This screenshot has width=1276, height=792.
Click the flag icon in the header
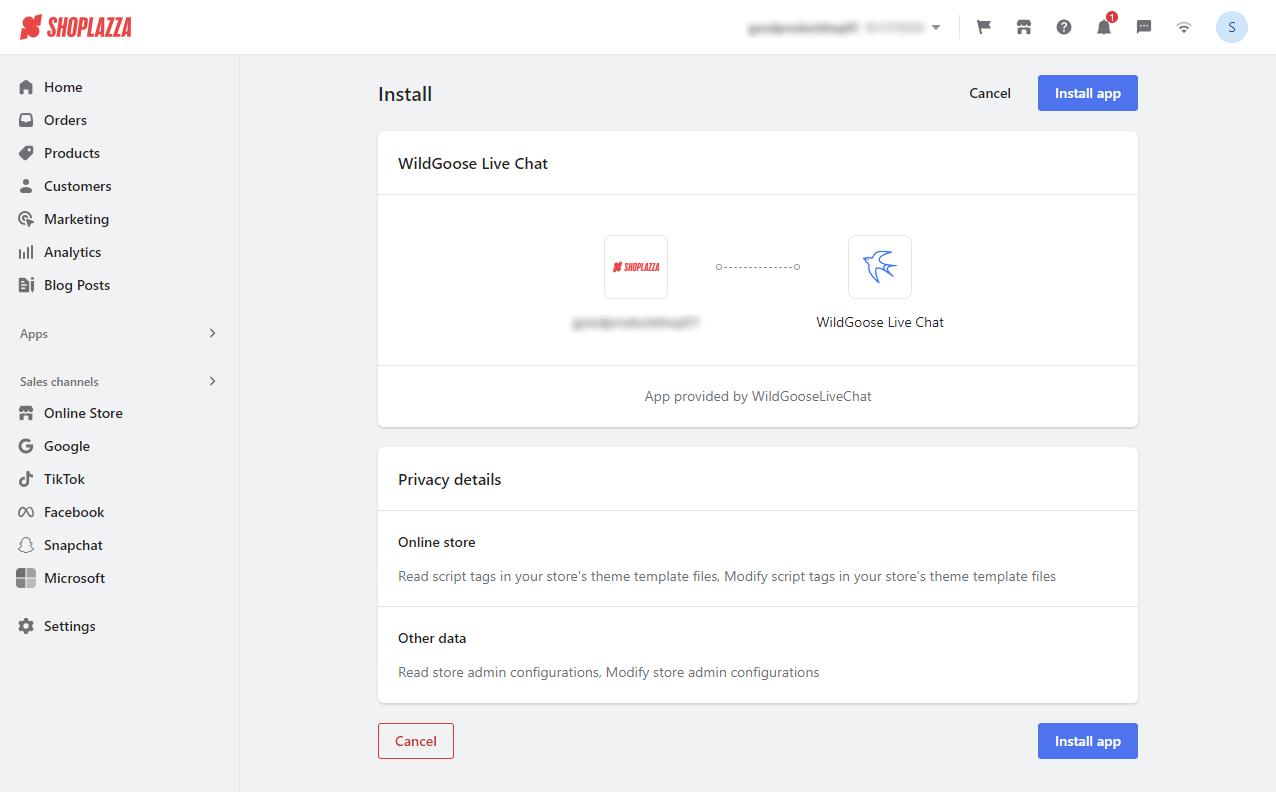tap(984, 27)
